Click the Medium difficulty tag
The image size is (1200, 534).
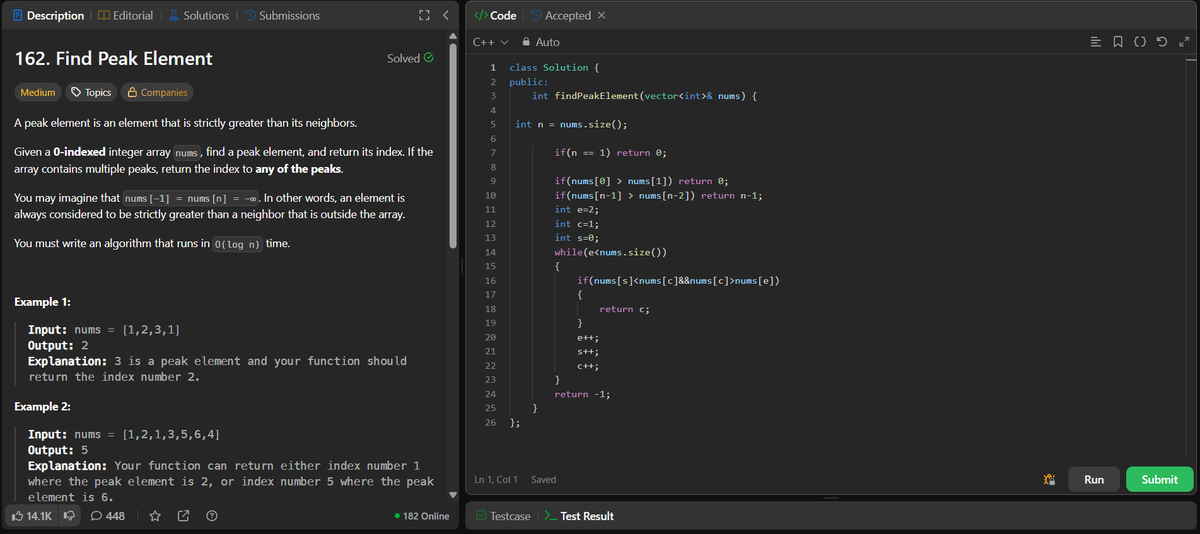tap(38, 92)
